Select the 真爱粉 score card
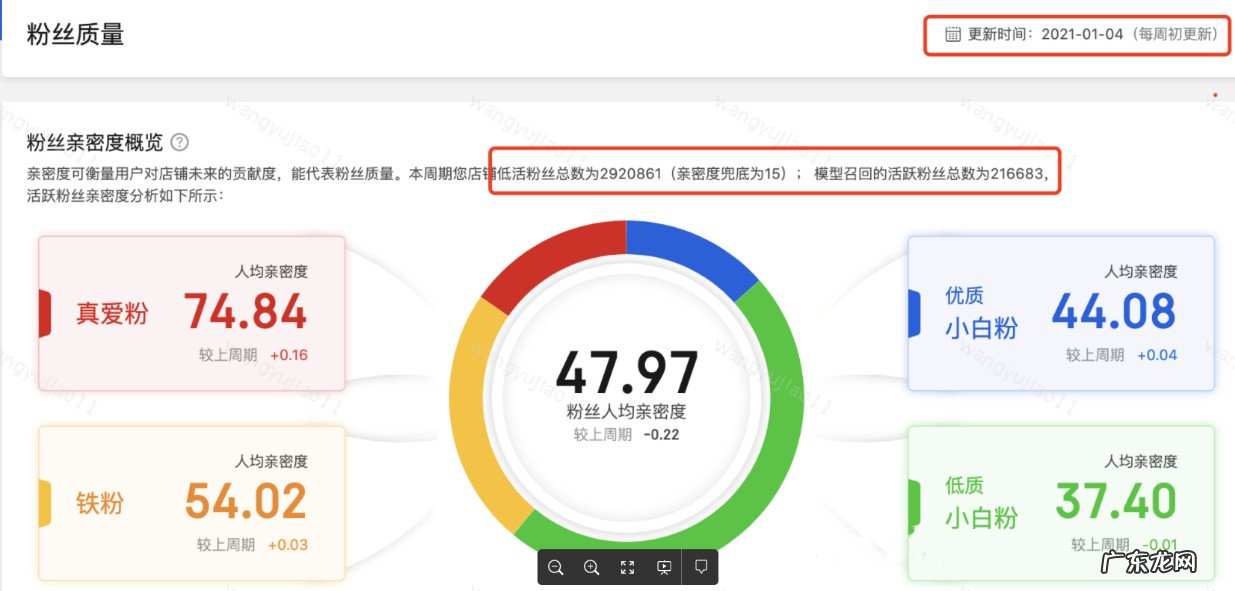 coord(190,313)
